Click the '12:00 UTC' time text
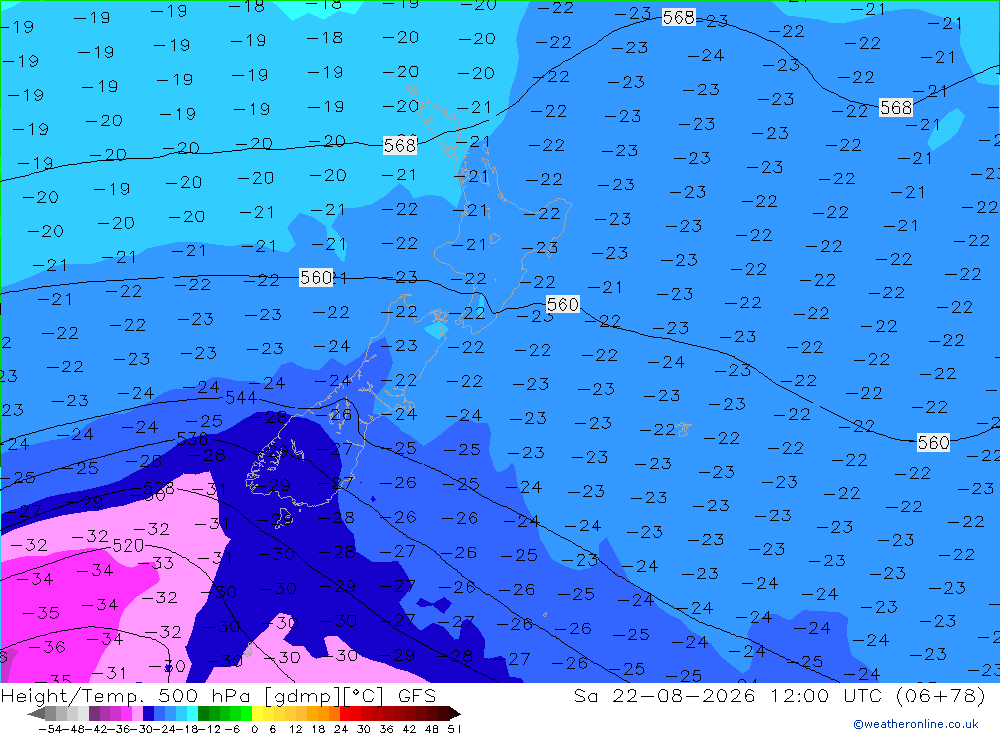The height and width of the screenshot is (733, 1000). tap(827, 695)
